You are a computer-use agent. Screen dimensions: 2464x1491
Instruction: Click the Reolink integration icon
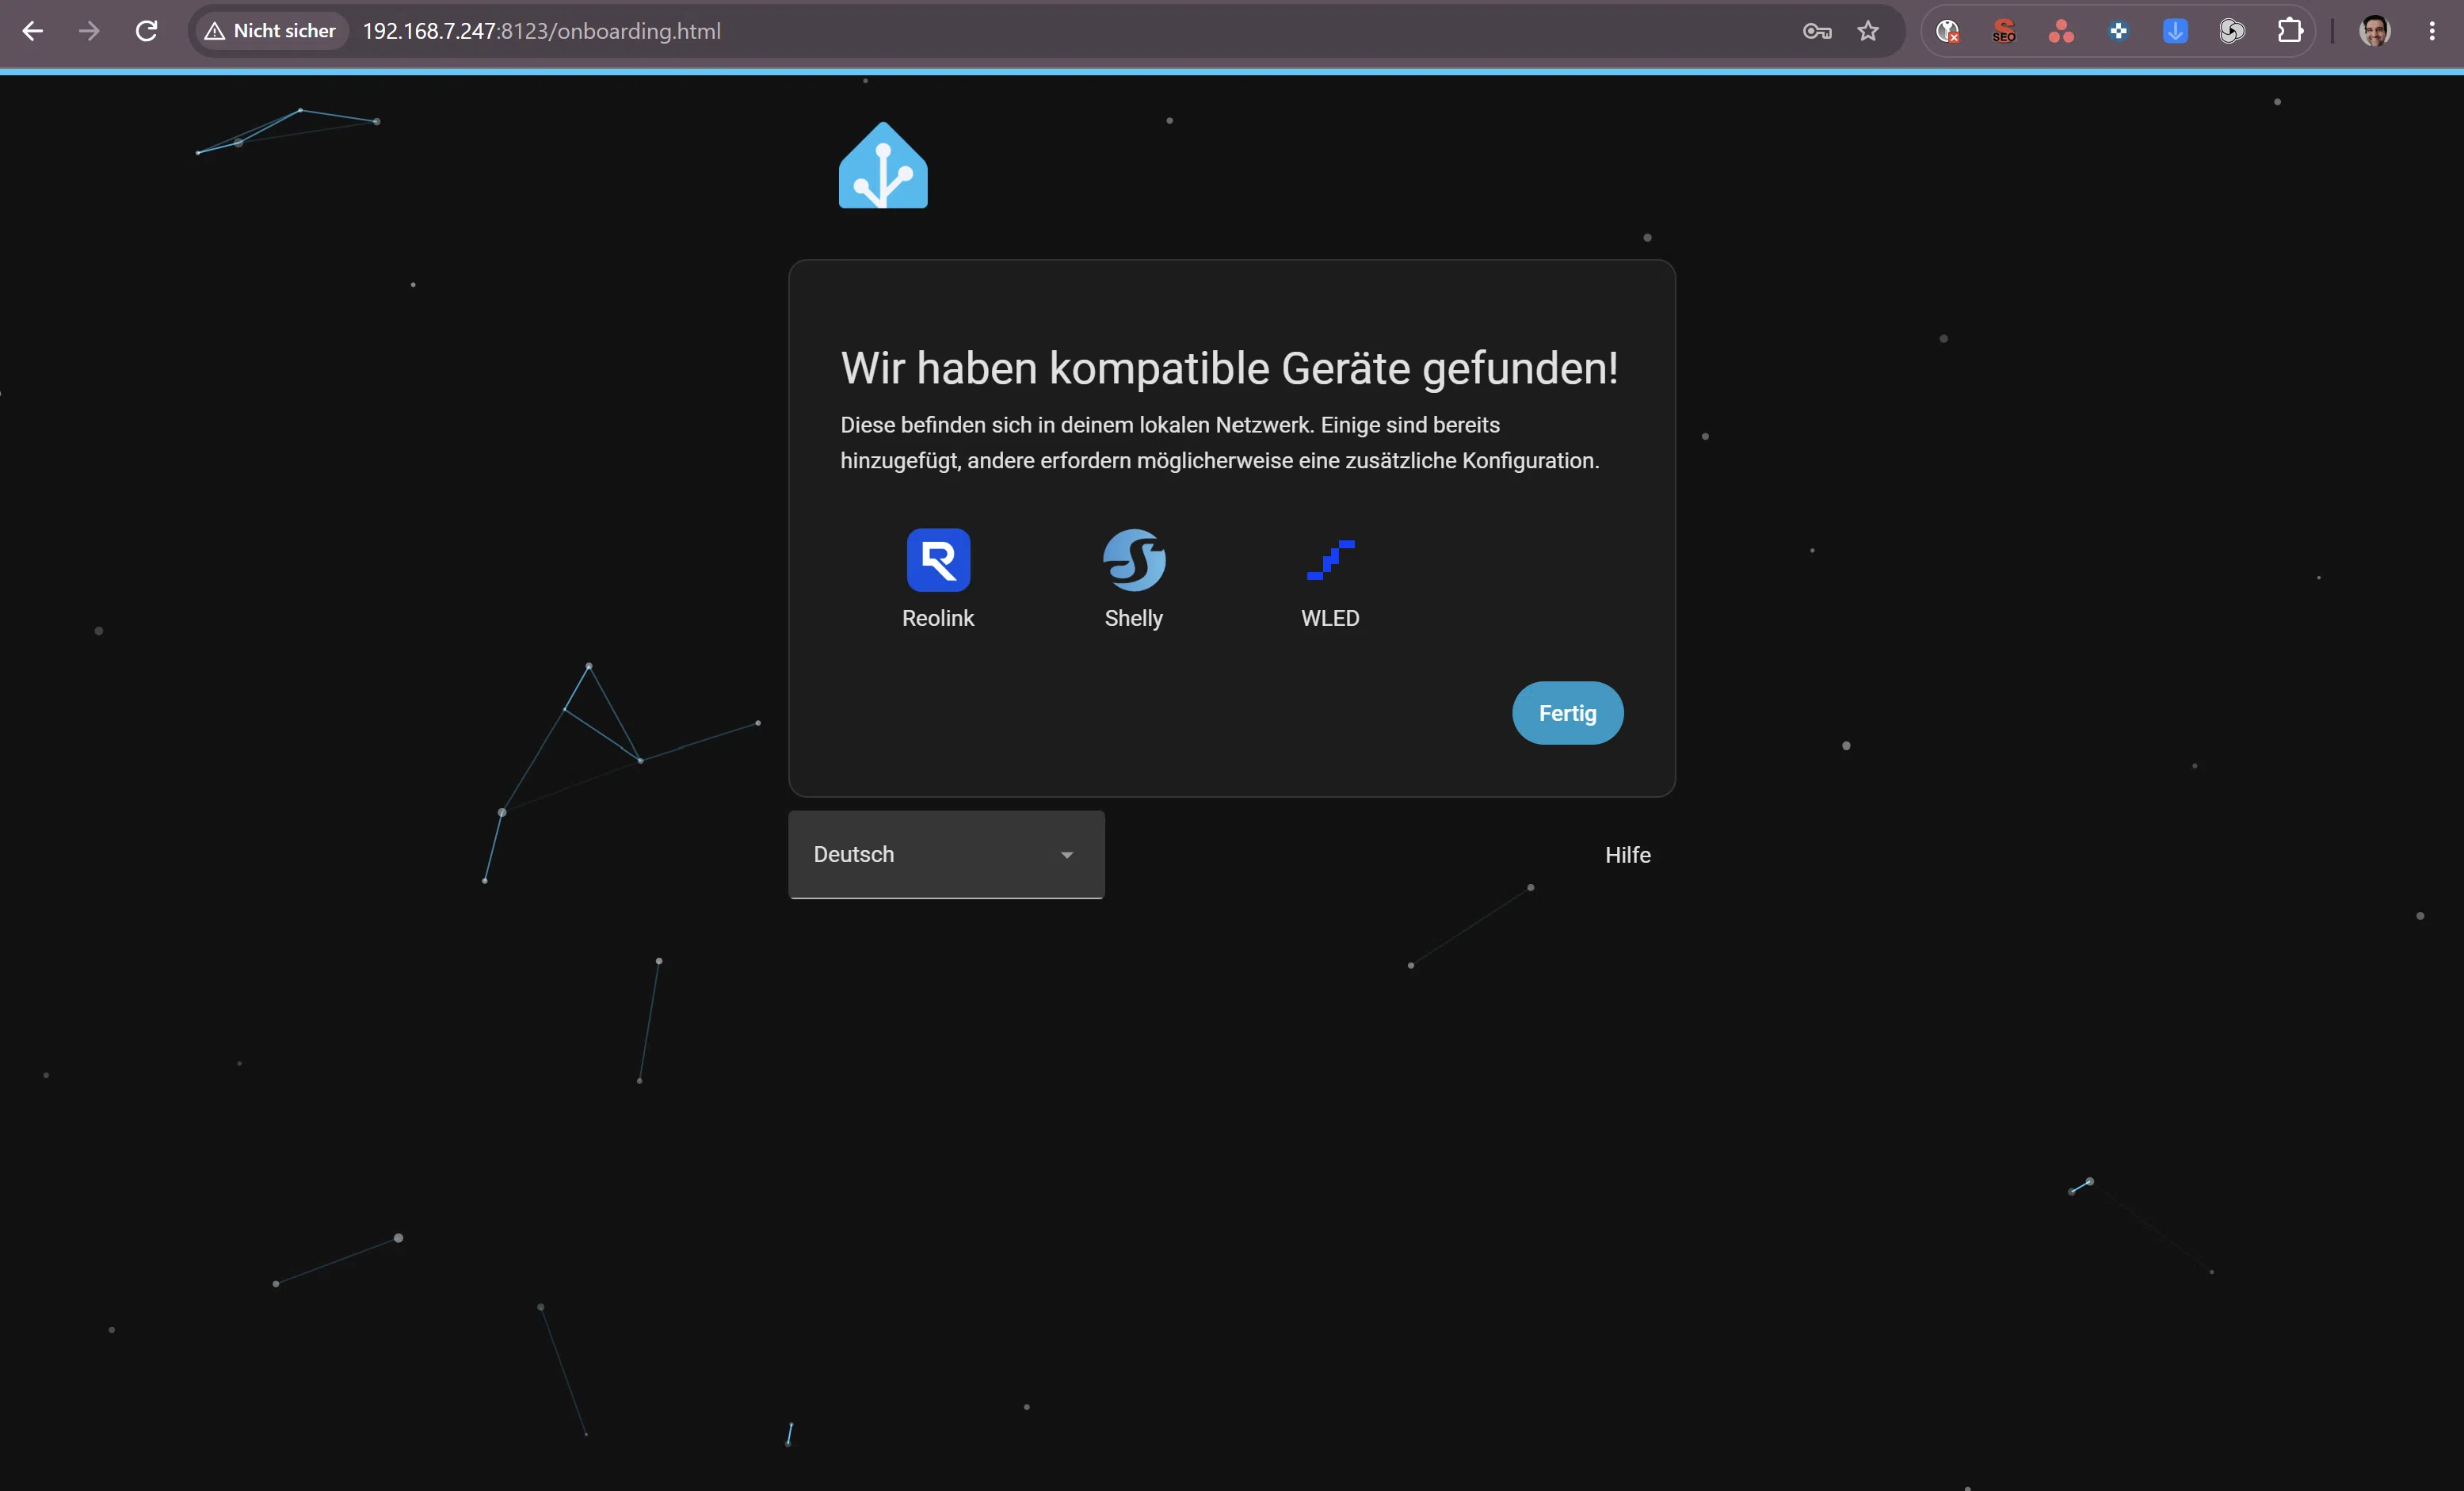click(x=938, y=560)
